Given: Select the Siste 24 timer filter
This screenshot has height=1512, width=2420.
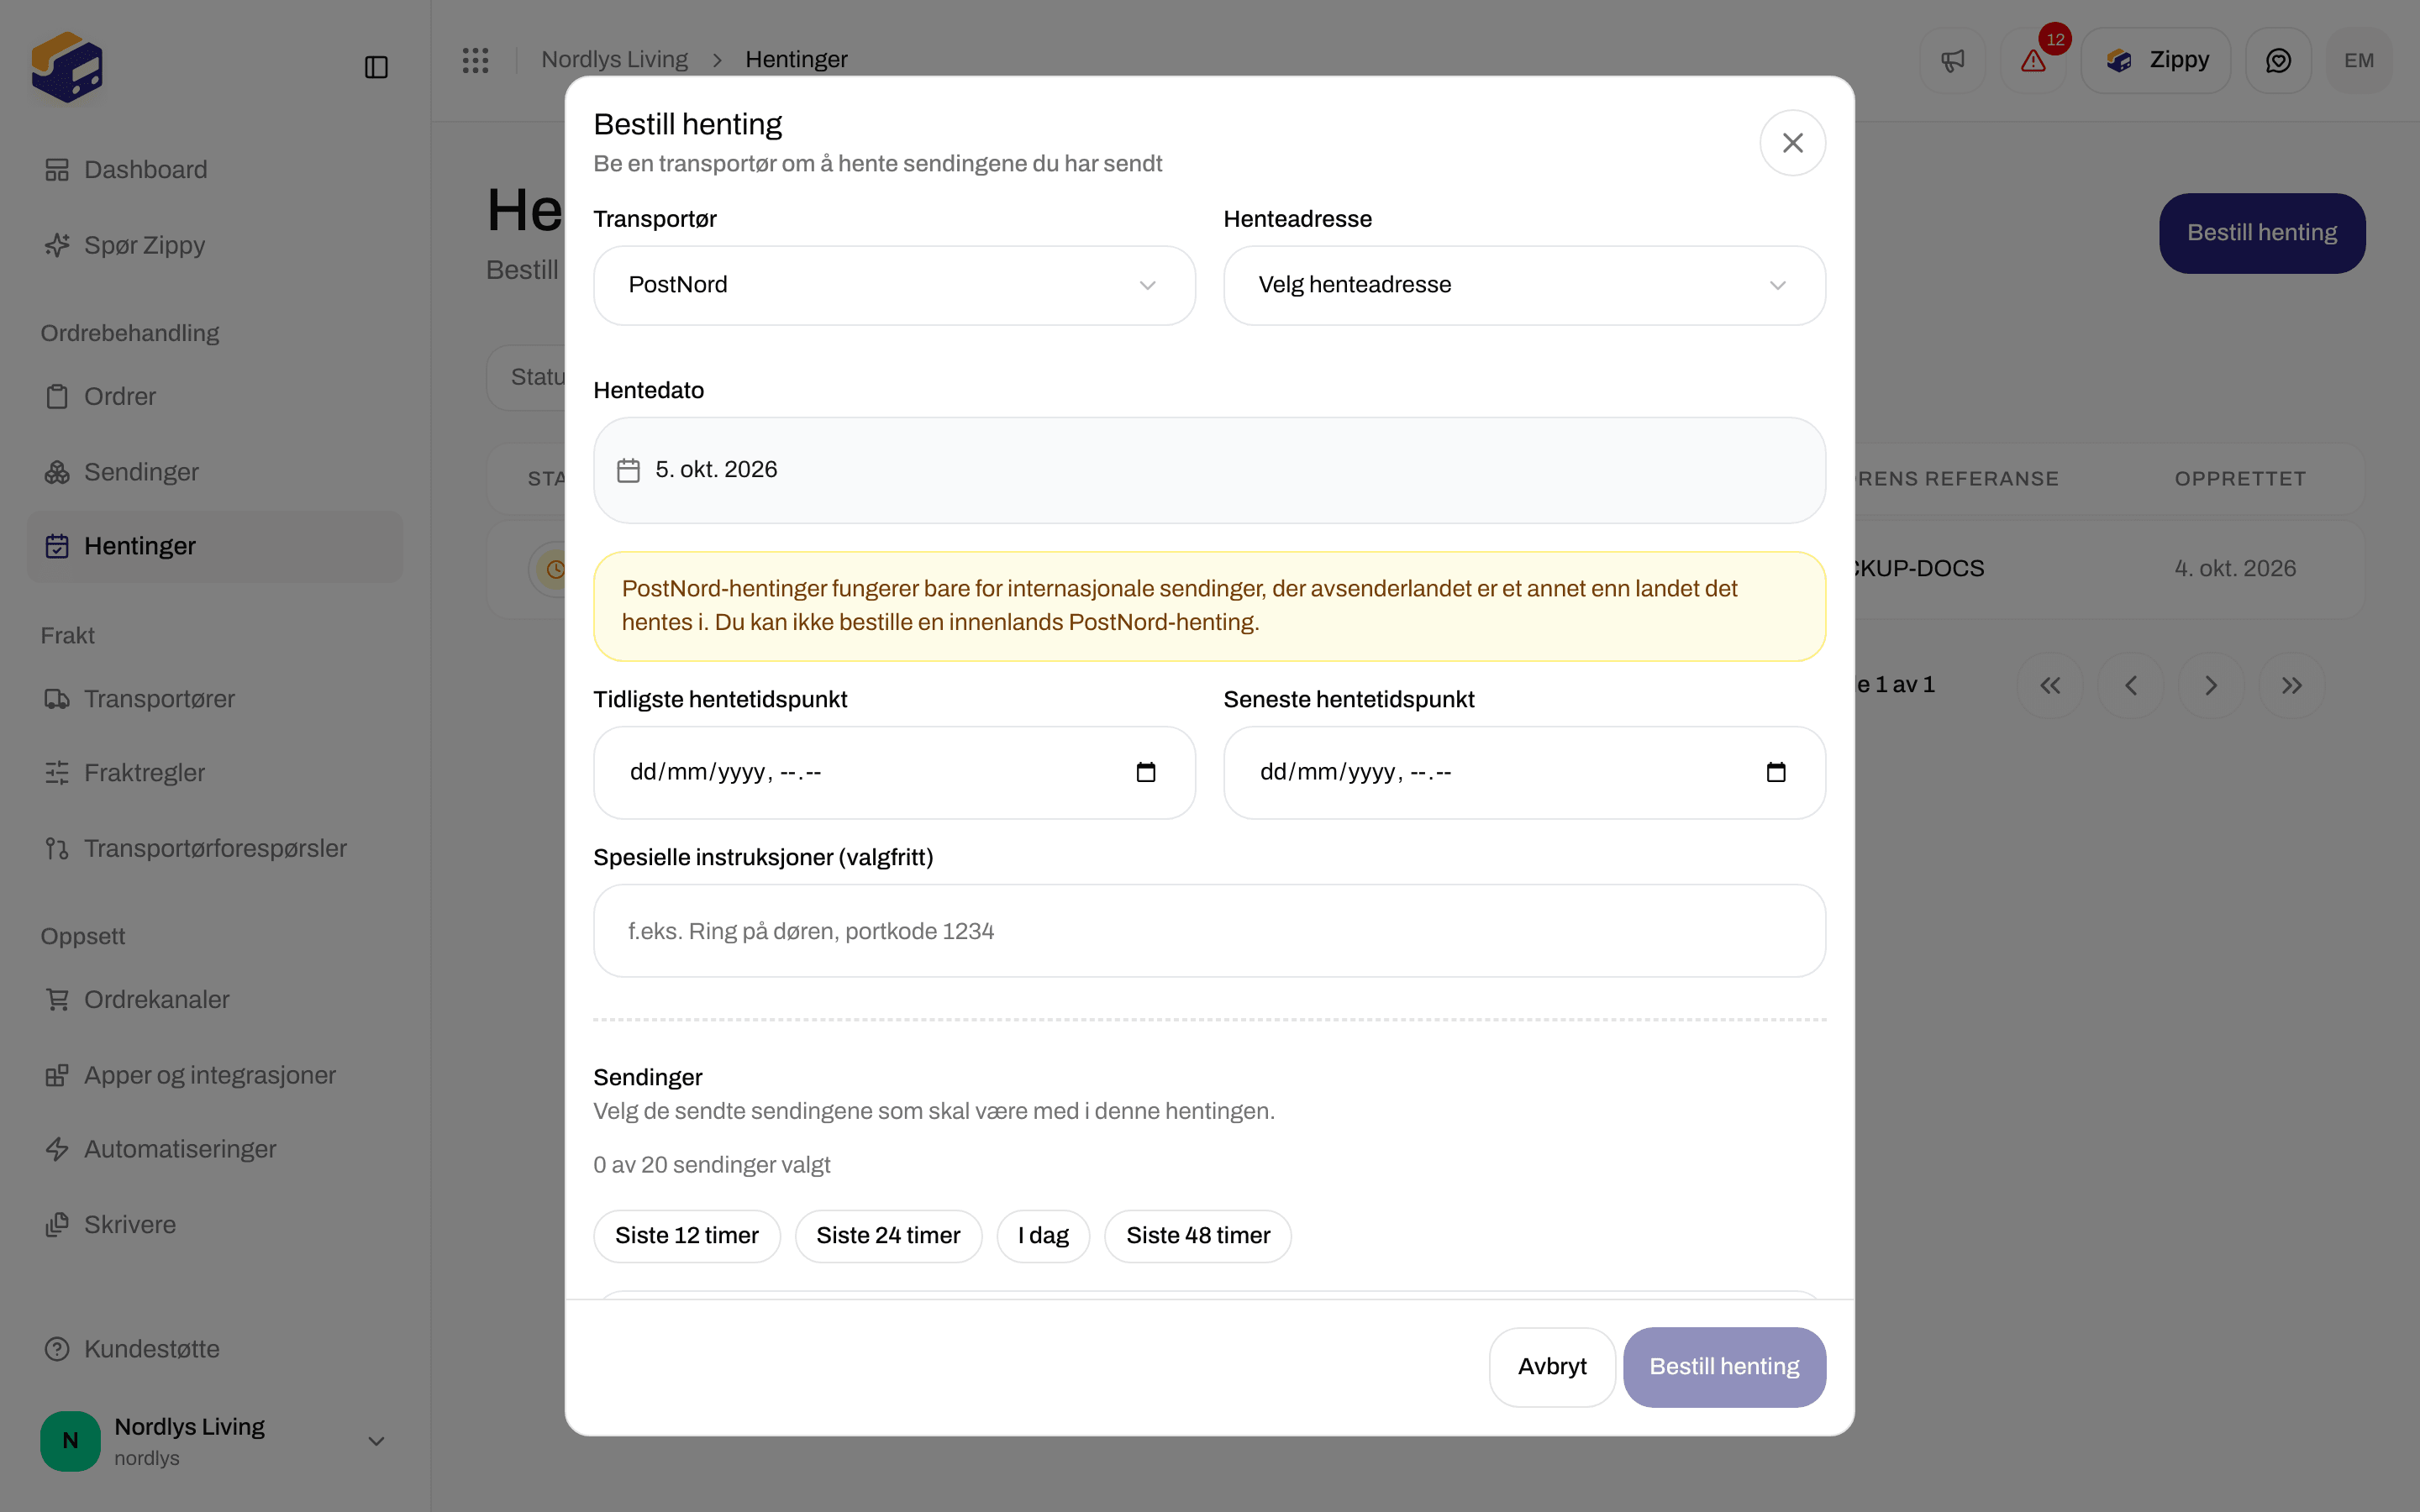Looking at the screenshot, I should click(888, 1236).
